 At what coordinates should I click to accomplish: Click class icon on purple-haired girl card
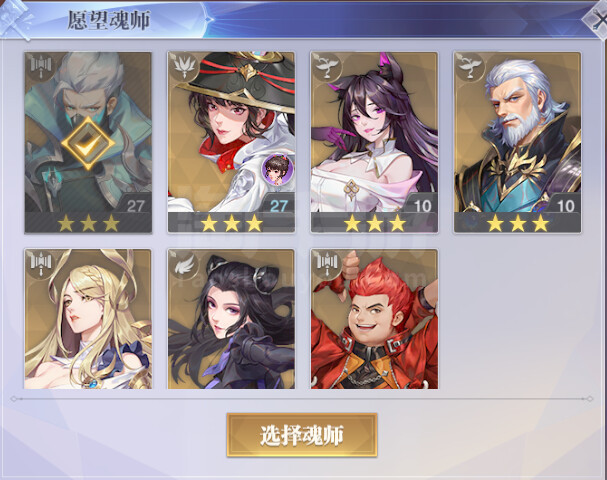[x=327, y=67]
